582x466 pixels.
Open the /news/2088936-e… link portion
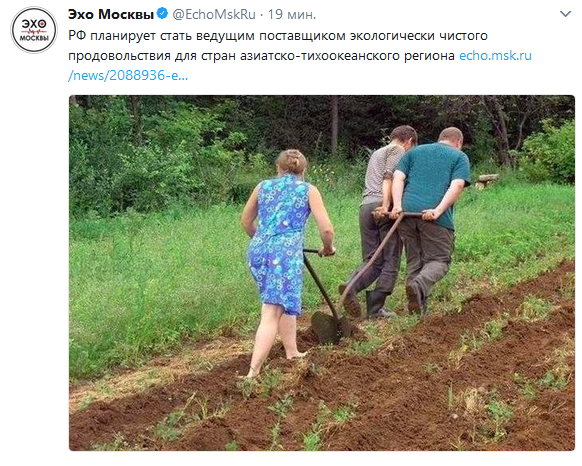tap(128, 75)
